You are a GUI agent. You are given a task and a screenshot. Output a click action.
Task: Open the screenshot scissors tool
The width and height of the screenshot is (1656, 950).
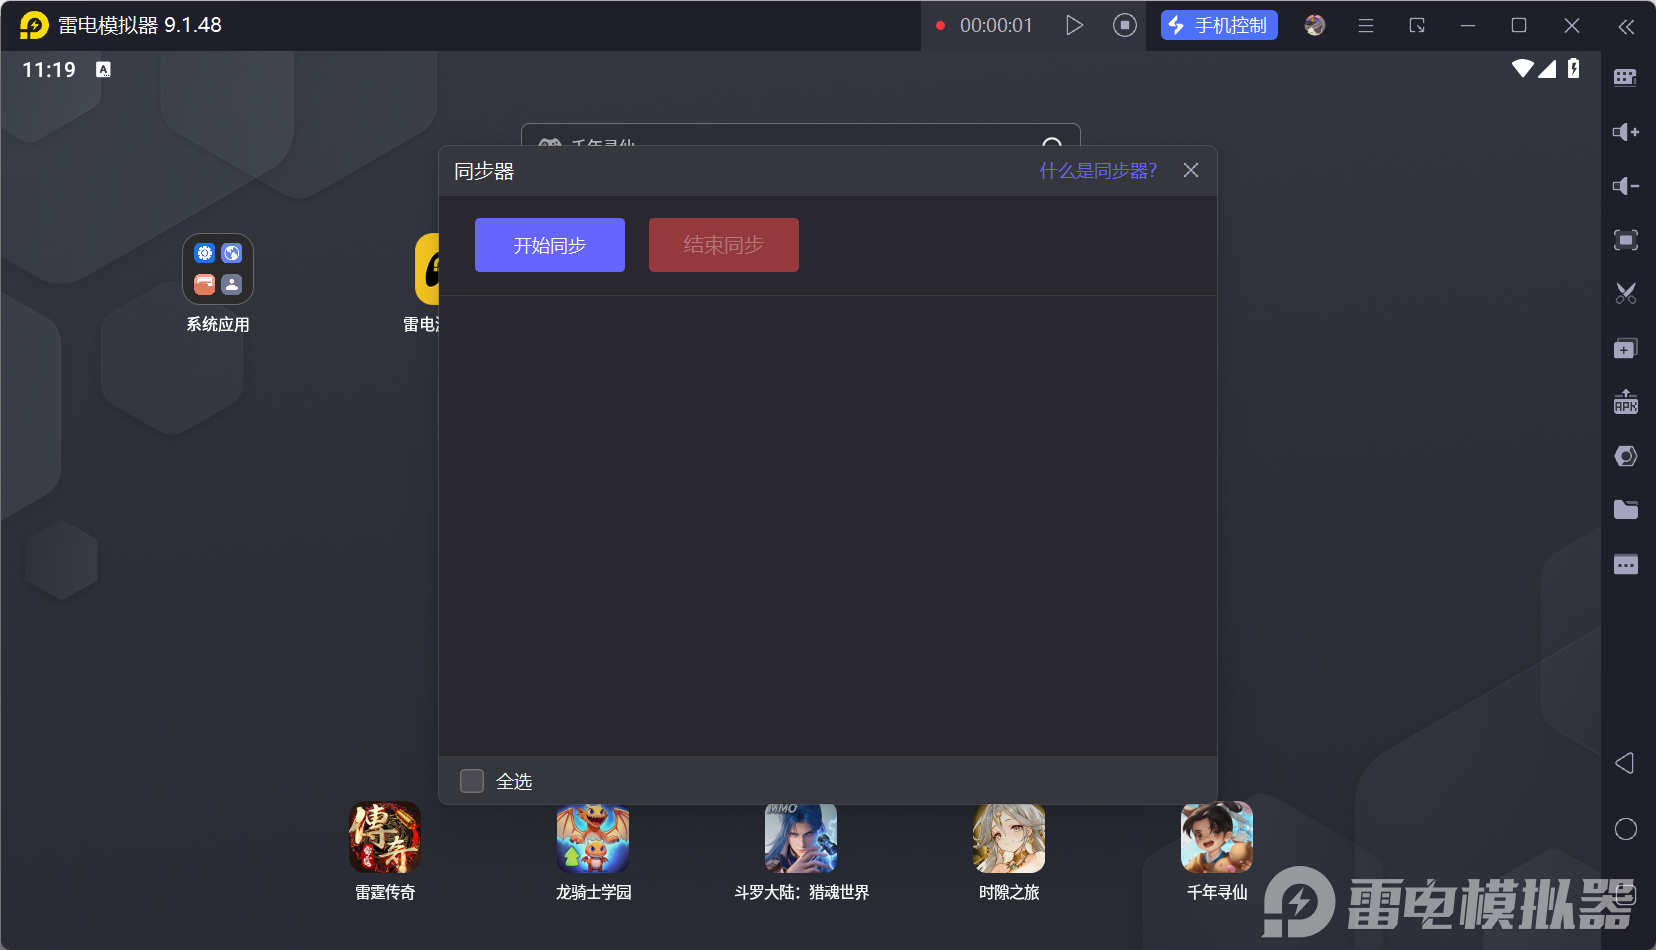(1626, 293)
